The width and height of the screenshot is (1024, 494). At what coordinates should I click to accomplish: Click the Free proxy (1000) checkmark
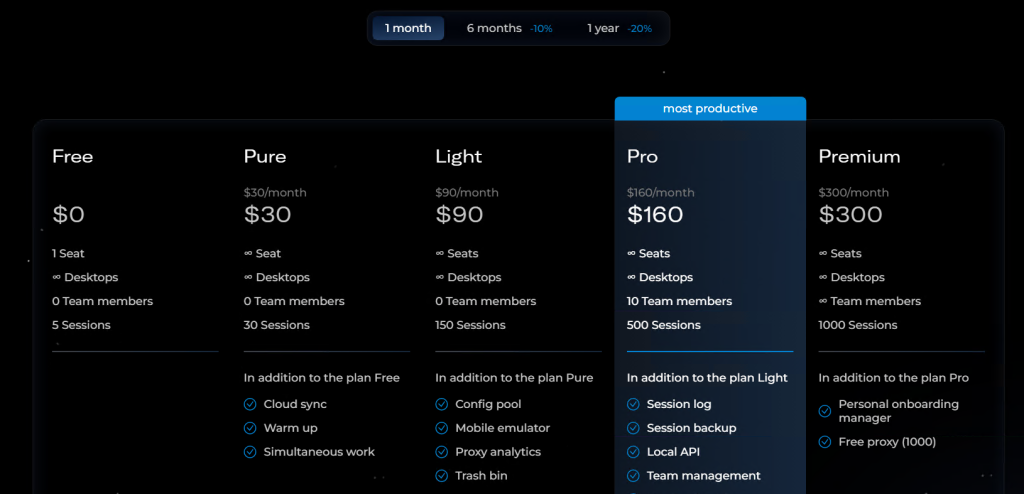click(825, 442)
